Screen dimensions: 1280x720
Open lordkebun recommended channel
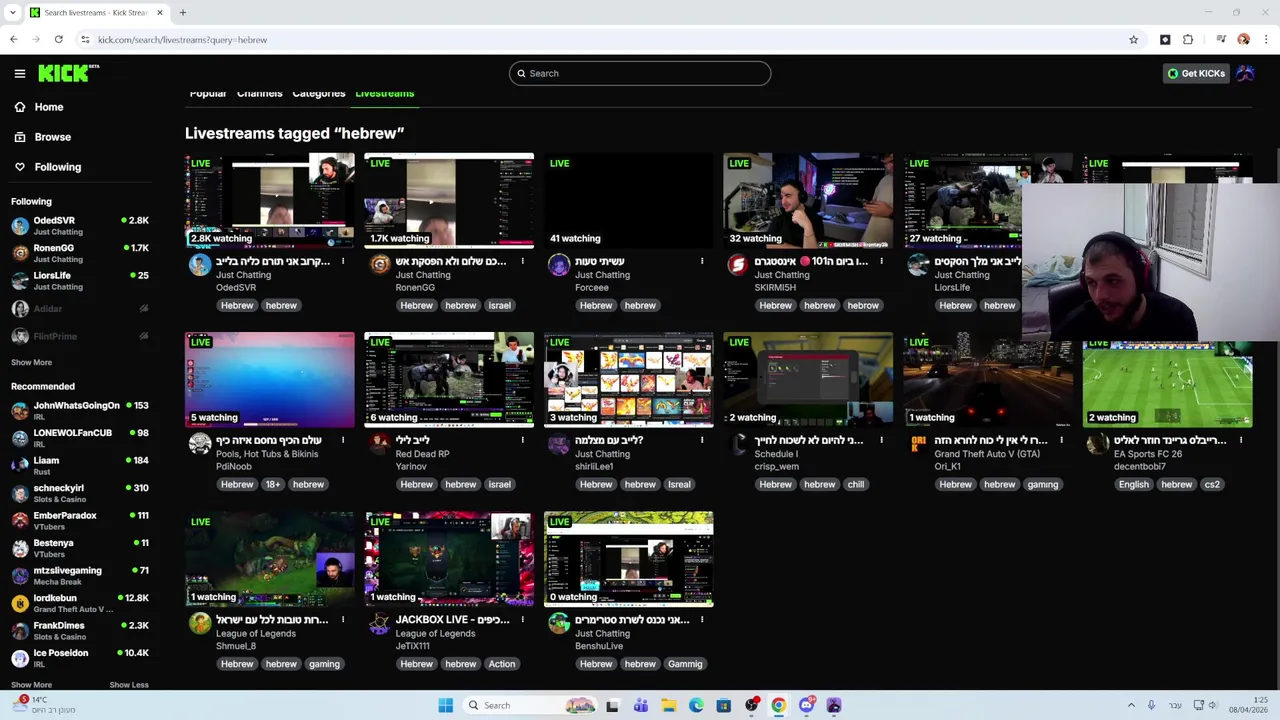click(80, 603)
